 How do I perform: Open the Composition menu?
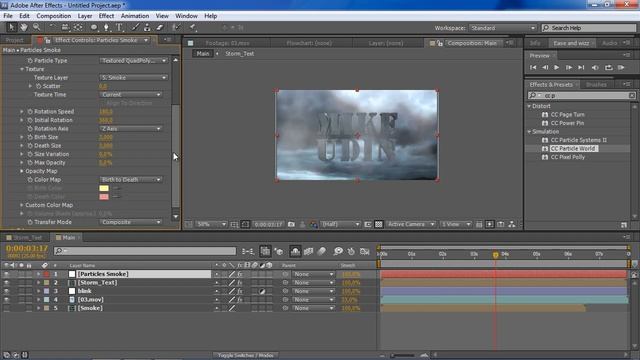(53, 16)
